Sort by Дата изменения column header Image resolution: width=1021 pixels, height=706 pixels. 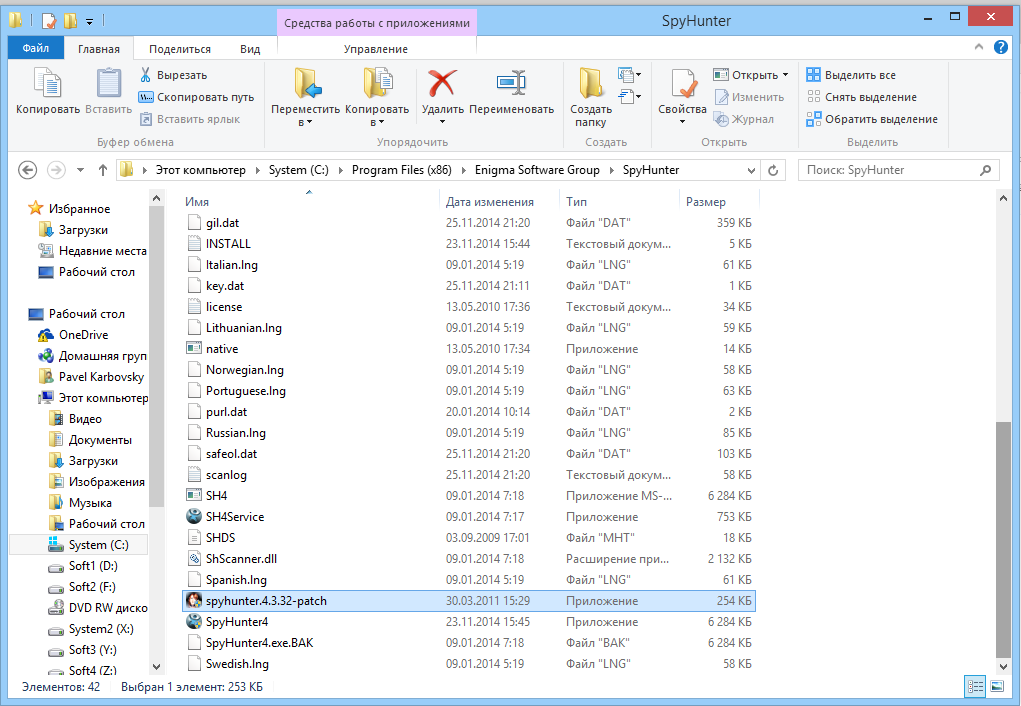(490, 202)
